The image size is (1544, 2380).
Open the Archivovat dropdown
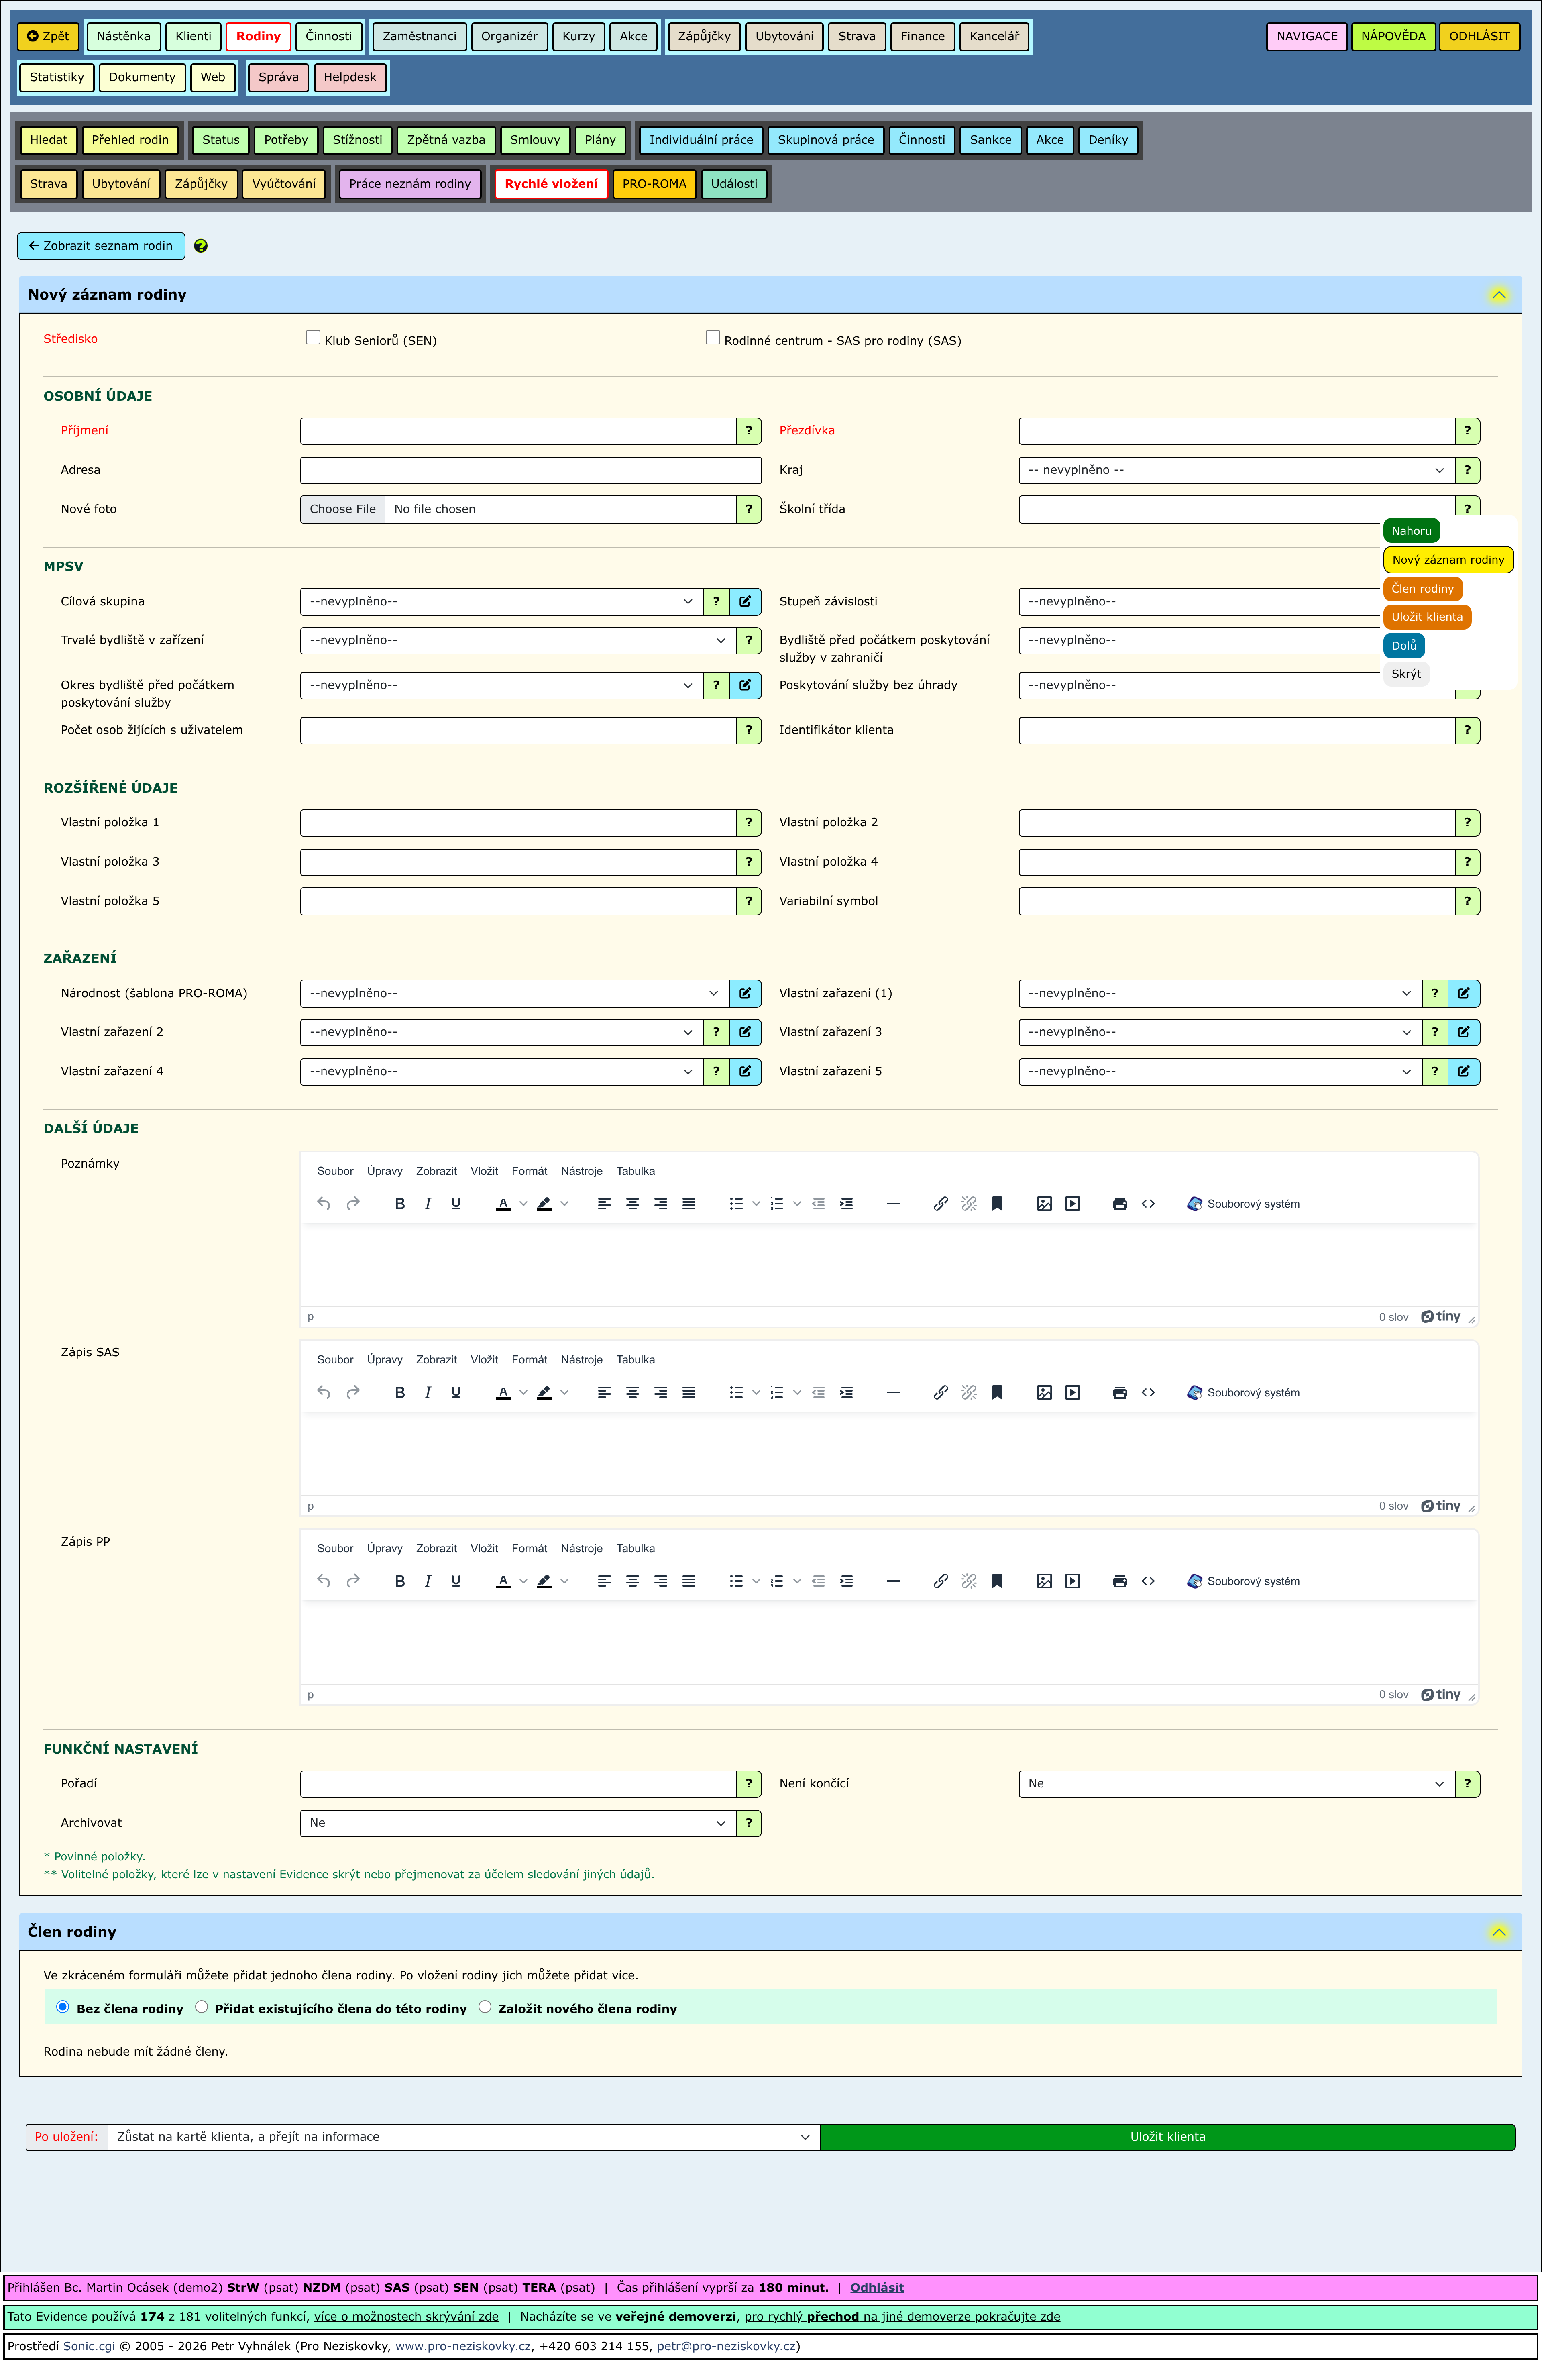518,1823
